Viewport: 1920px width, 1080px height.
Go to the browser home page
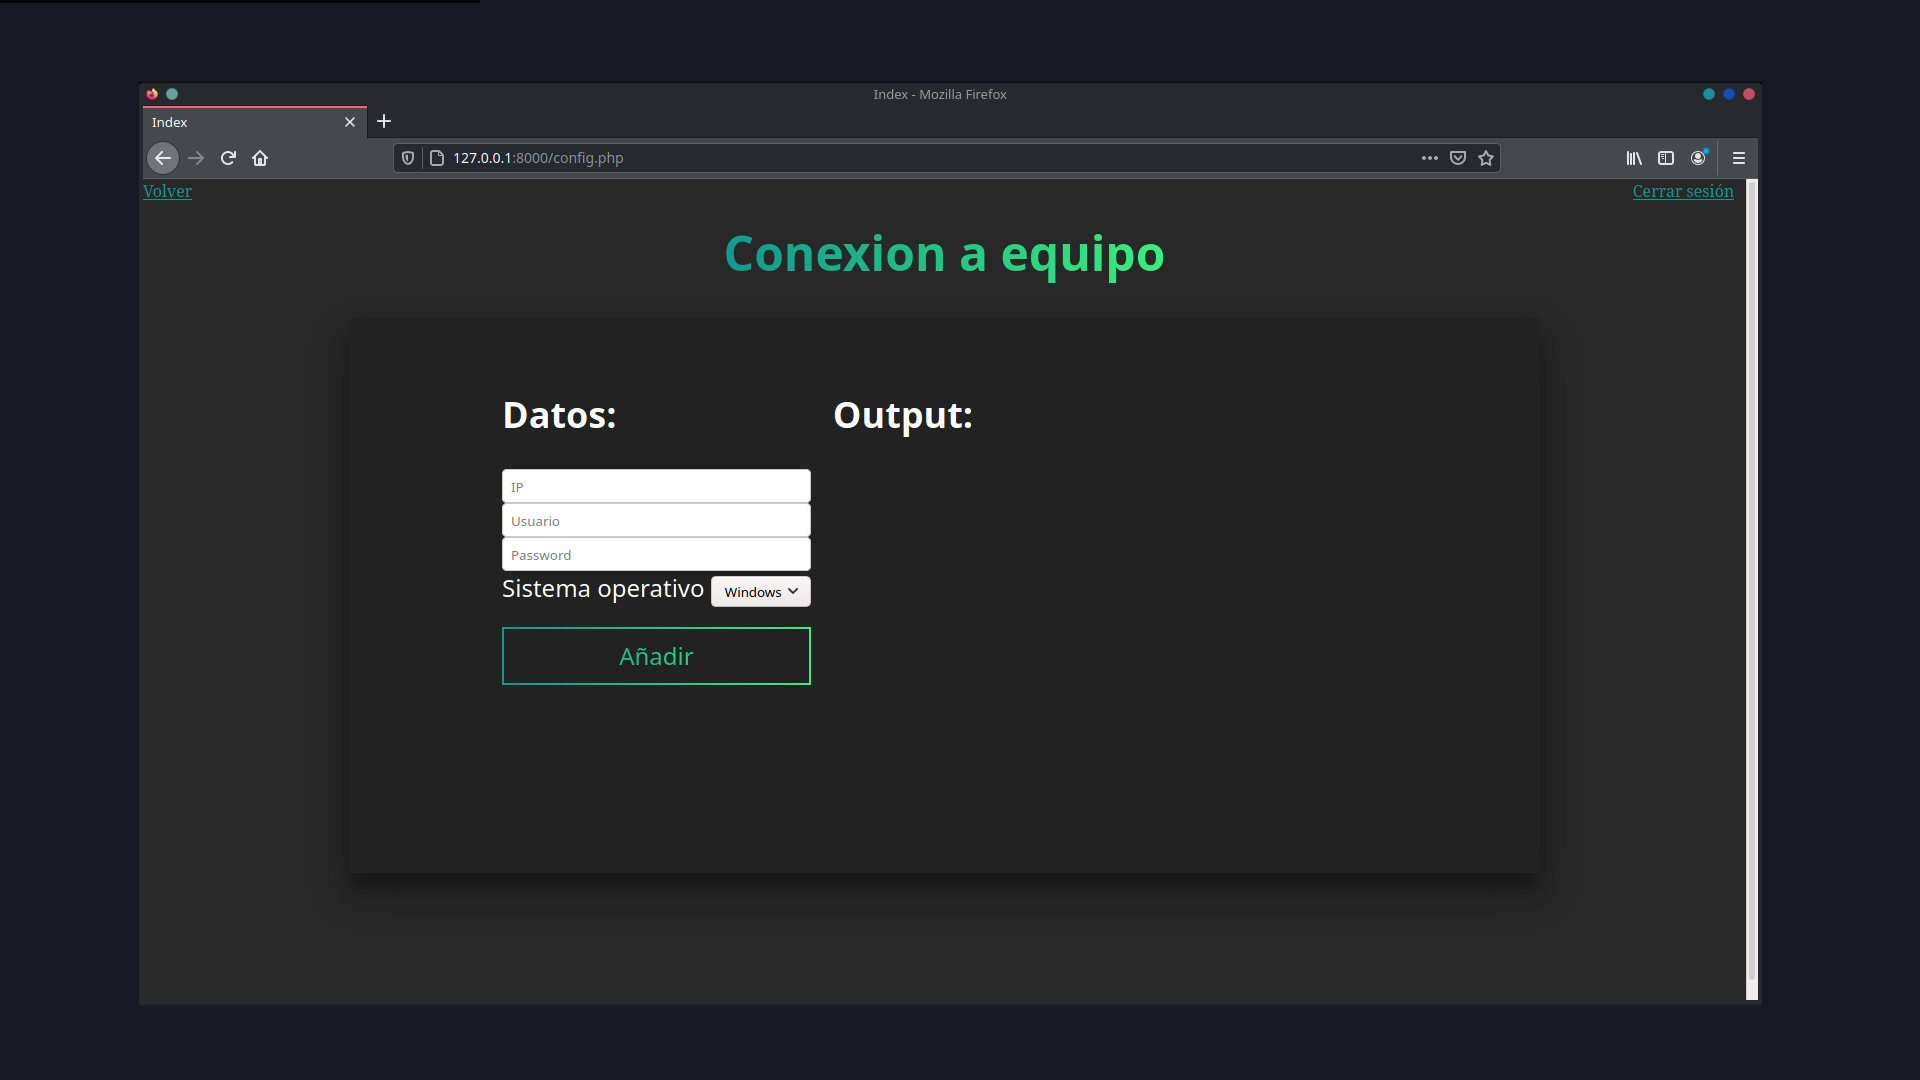point(260,158)
